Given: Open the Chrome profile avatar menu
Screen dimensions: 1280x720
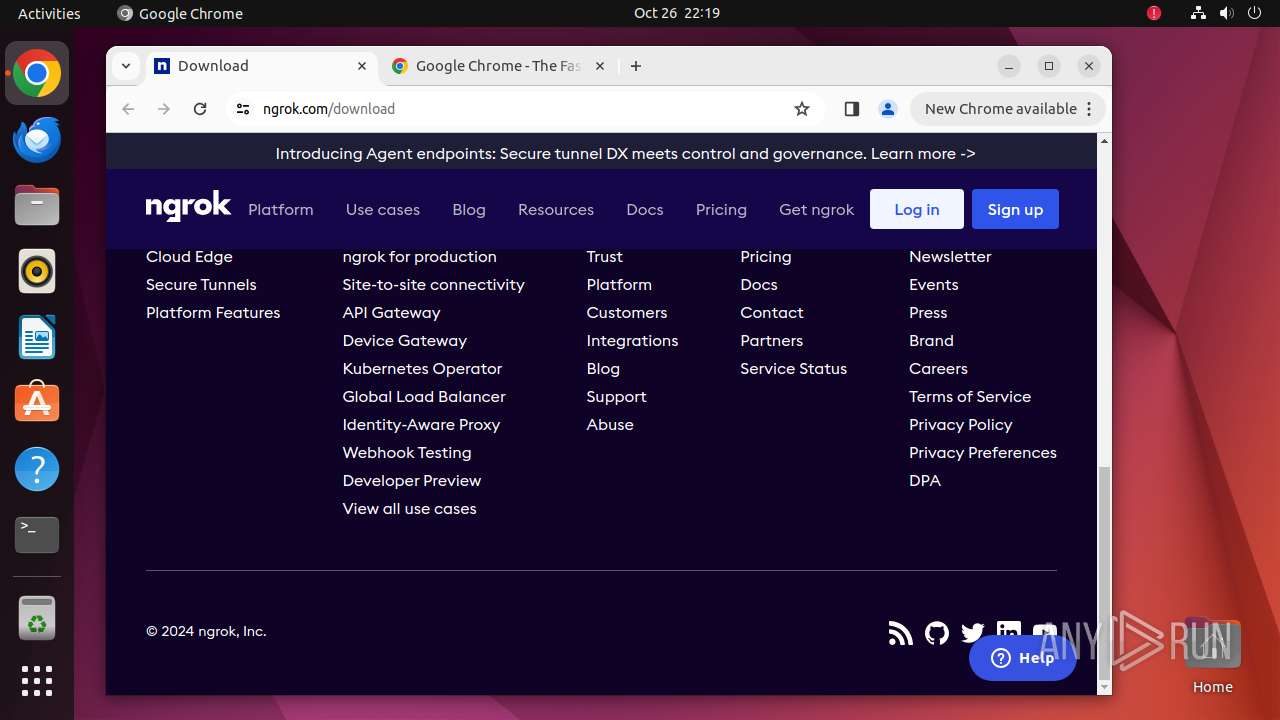Looking at the screenshot, I should click(x=887, y=109).
